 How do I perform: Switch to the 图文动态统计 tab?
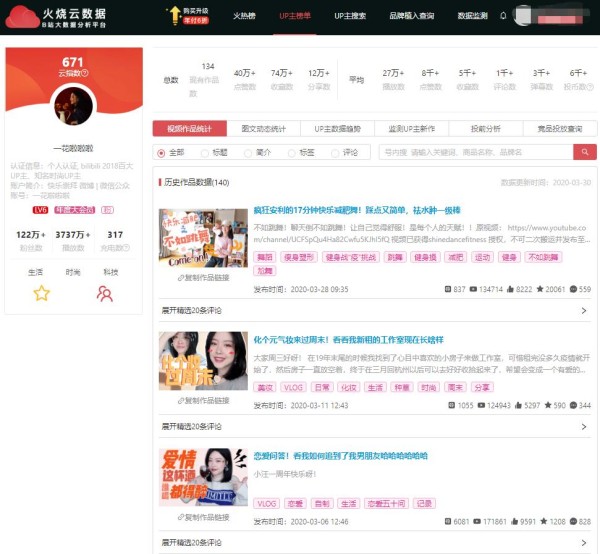click(x=263, y=129)
